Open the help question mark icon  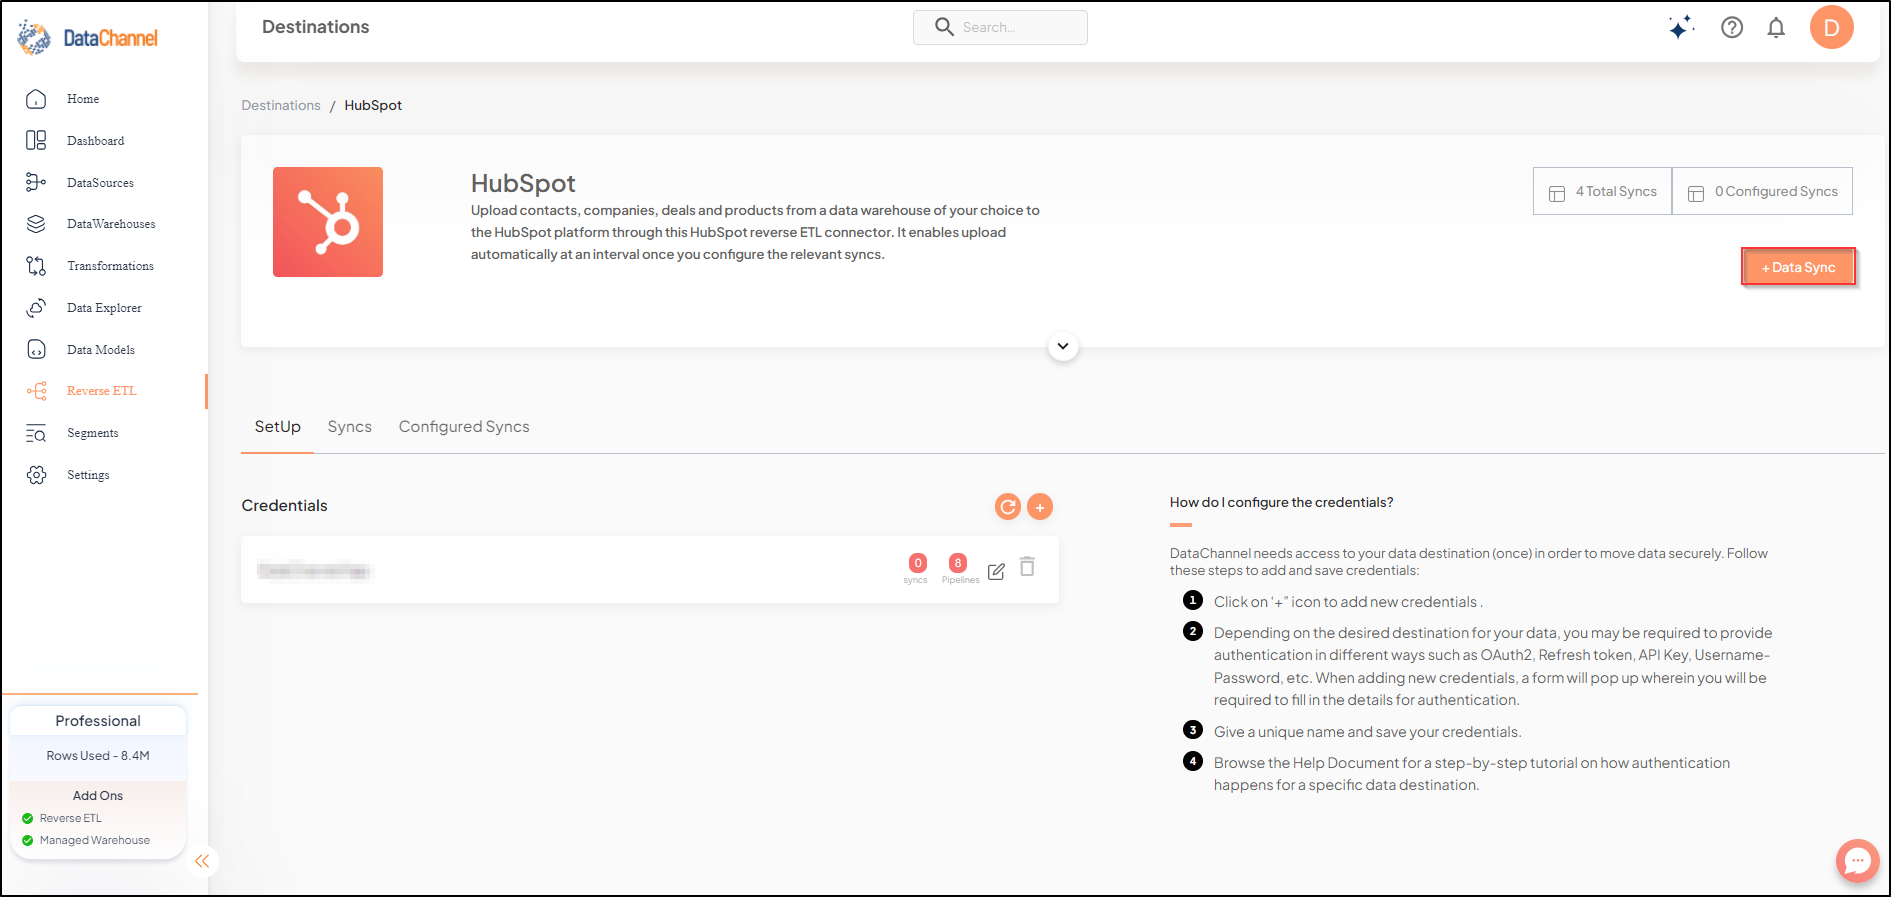pyautogui.click(x=1732, y=28)
